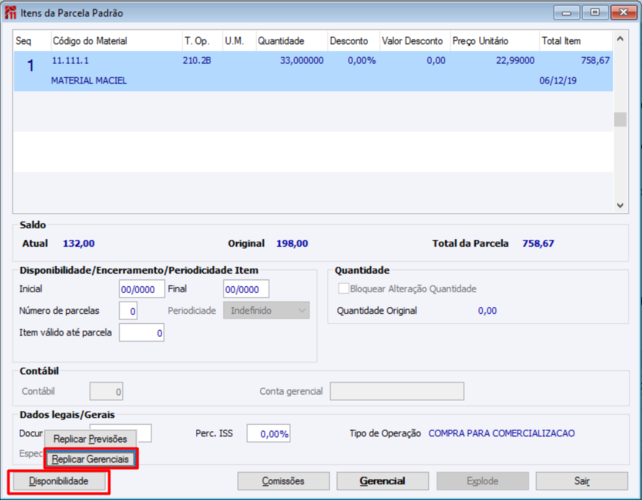Screen dimensions: 642x500
Task: Open the Periodicidade dropdown
Action: point(267,310)
